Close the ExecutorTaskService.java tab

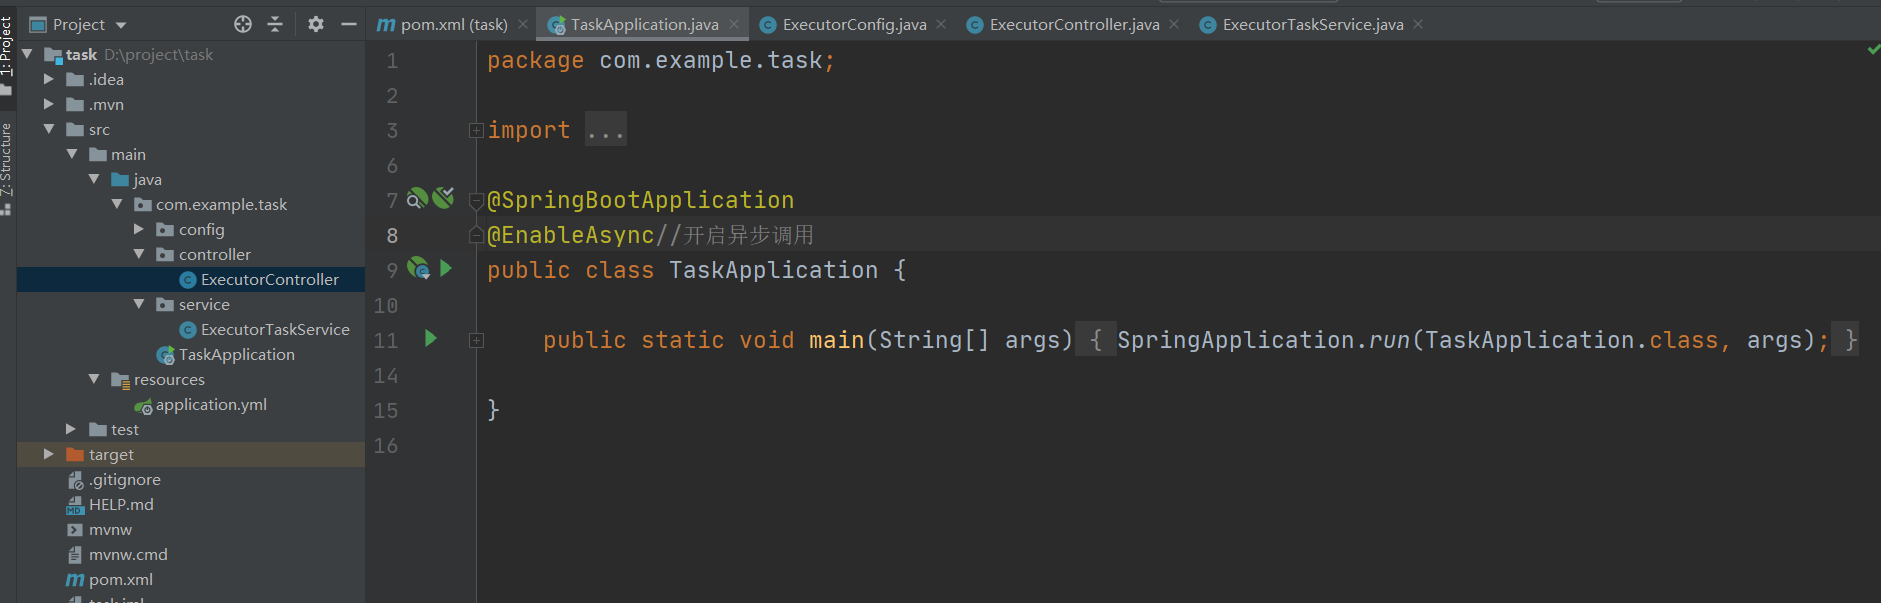[1418, 24]
